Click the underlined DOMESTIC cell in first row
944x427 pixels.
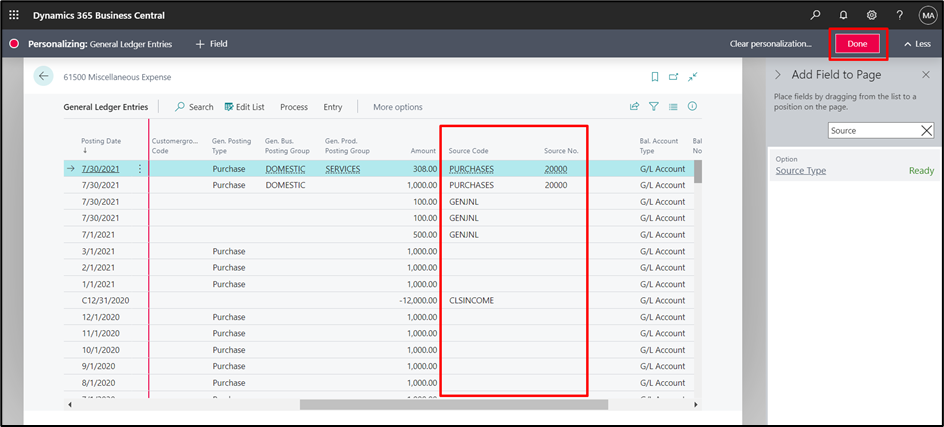285,169
